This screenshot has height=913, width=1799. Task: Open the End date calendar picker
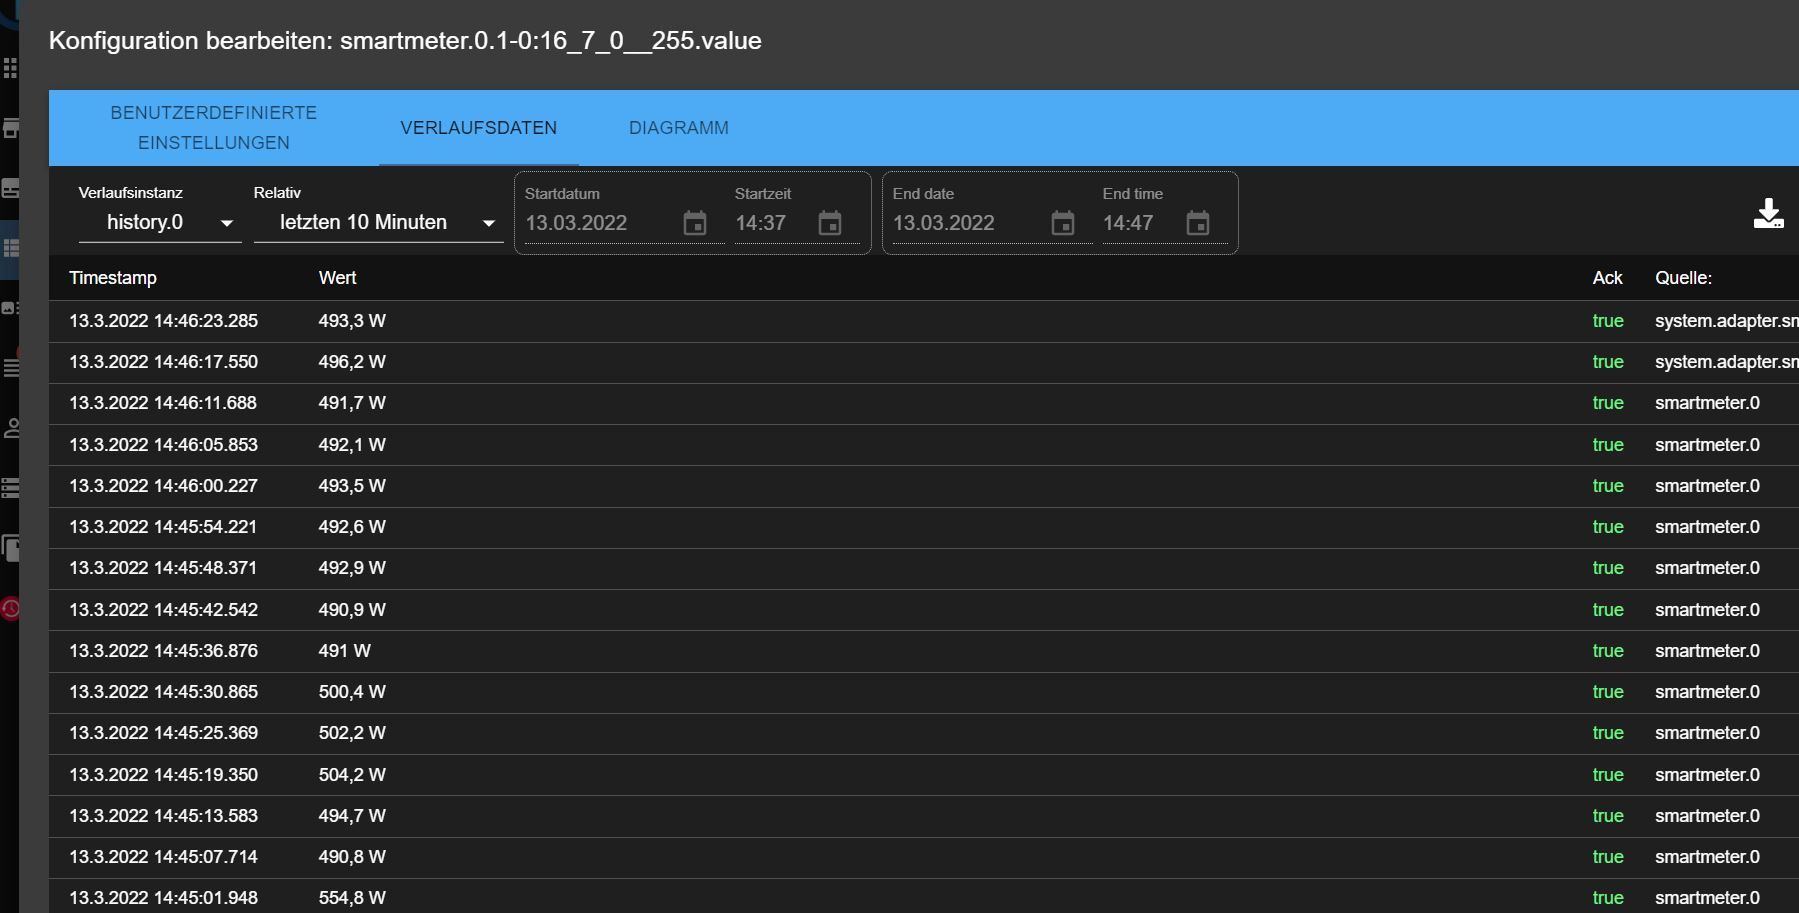coord(1062,223)
